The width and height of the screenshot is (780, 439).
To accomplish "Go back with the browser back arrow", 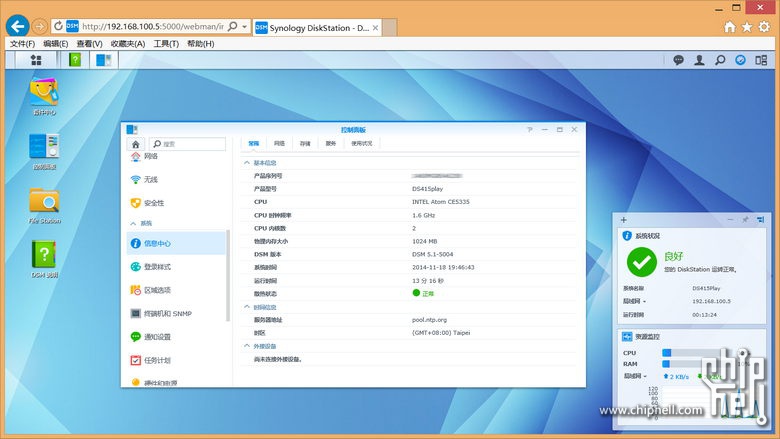I will tap(17, 26).
